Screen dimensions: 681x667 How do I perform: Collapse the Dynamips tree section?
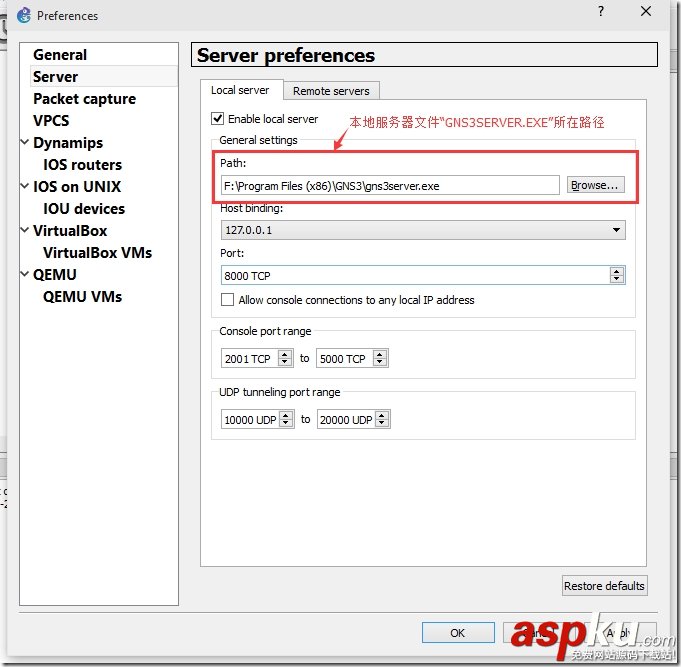(25, 142)
